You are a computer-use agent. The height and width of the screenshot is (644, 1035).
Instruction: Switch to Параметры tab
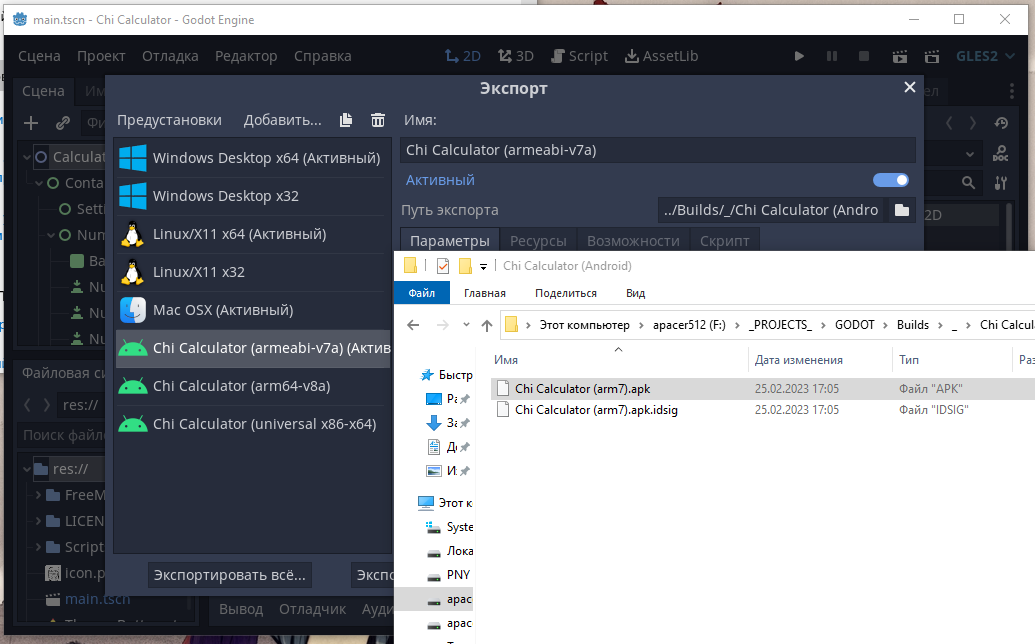(450, 241)
